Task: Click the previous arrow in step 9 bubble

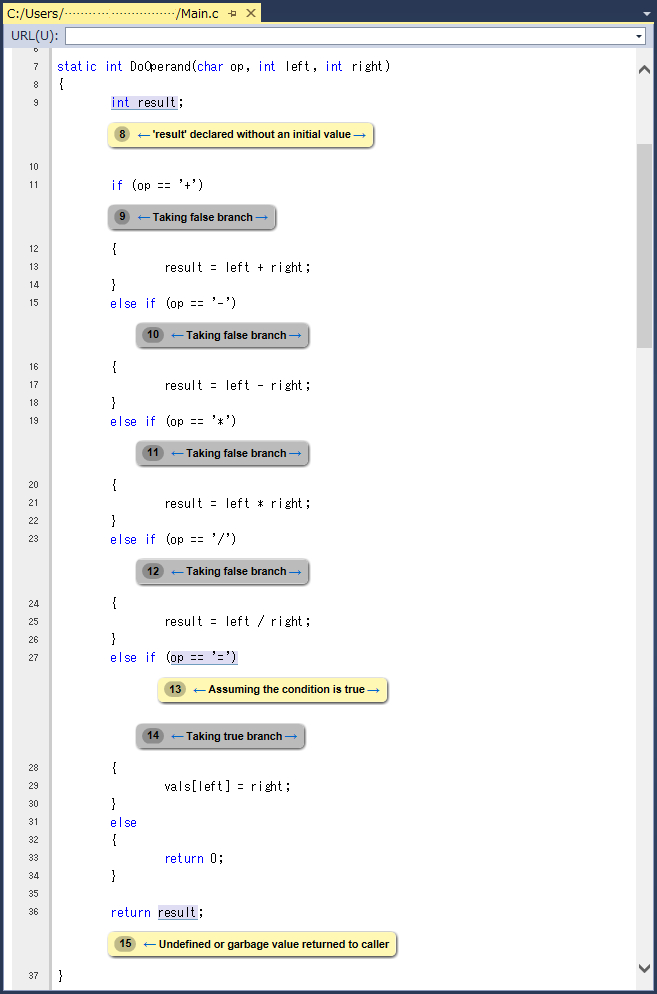Action: pos(143,217)
